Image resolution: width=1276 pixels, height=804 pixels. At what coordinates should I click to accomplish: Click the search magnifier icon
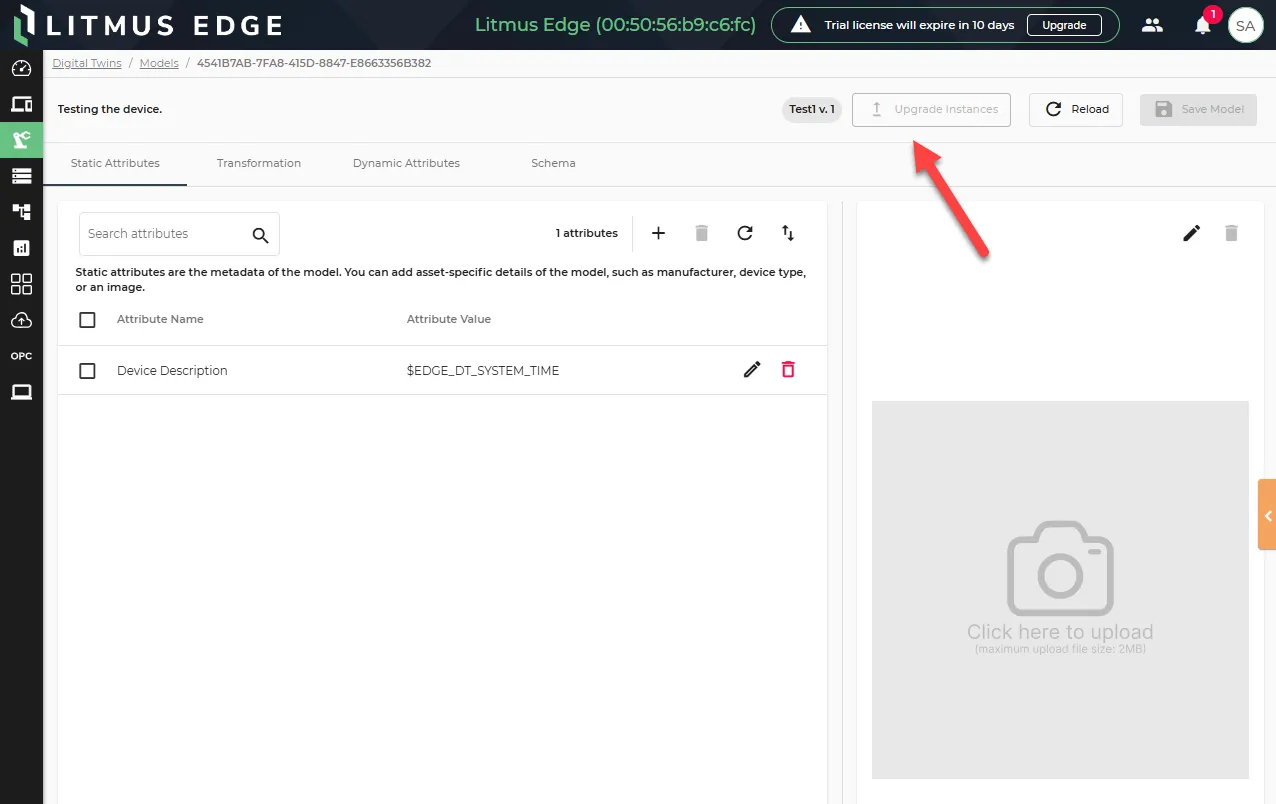coord(260,235)
